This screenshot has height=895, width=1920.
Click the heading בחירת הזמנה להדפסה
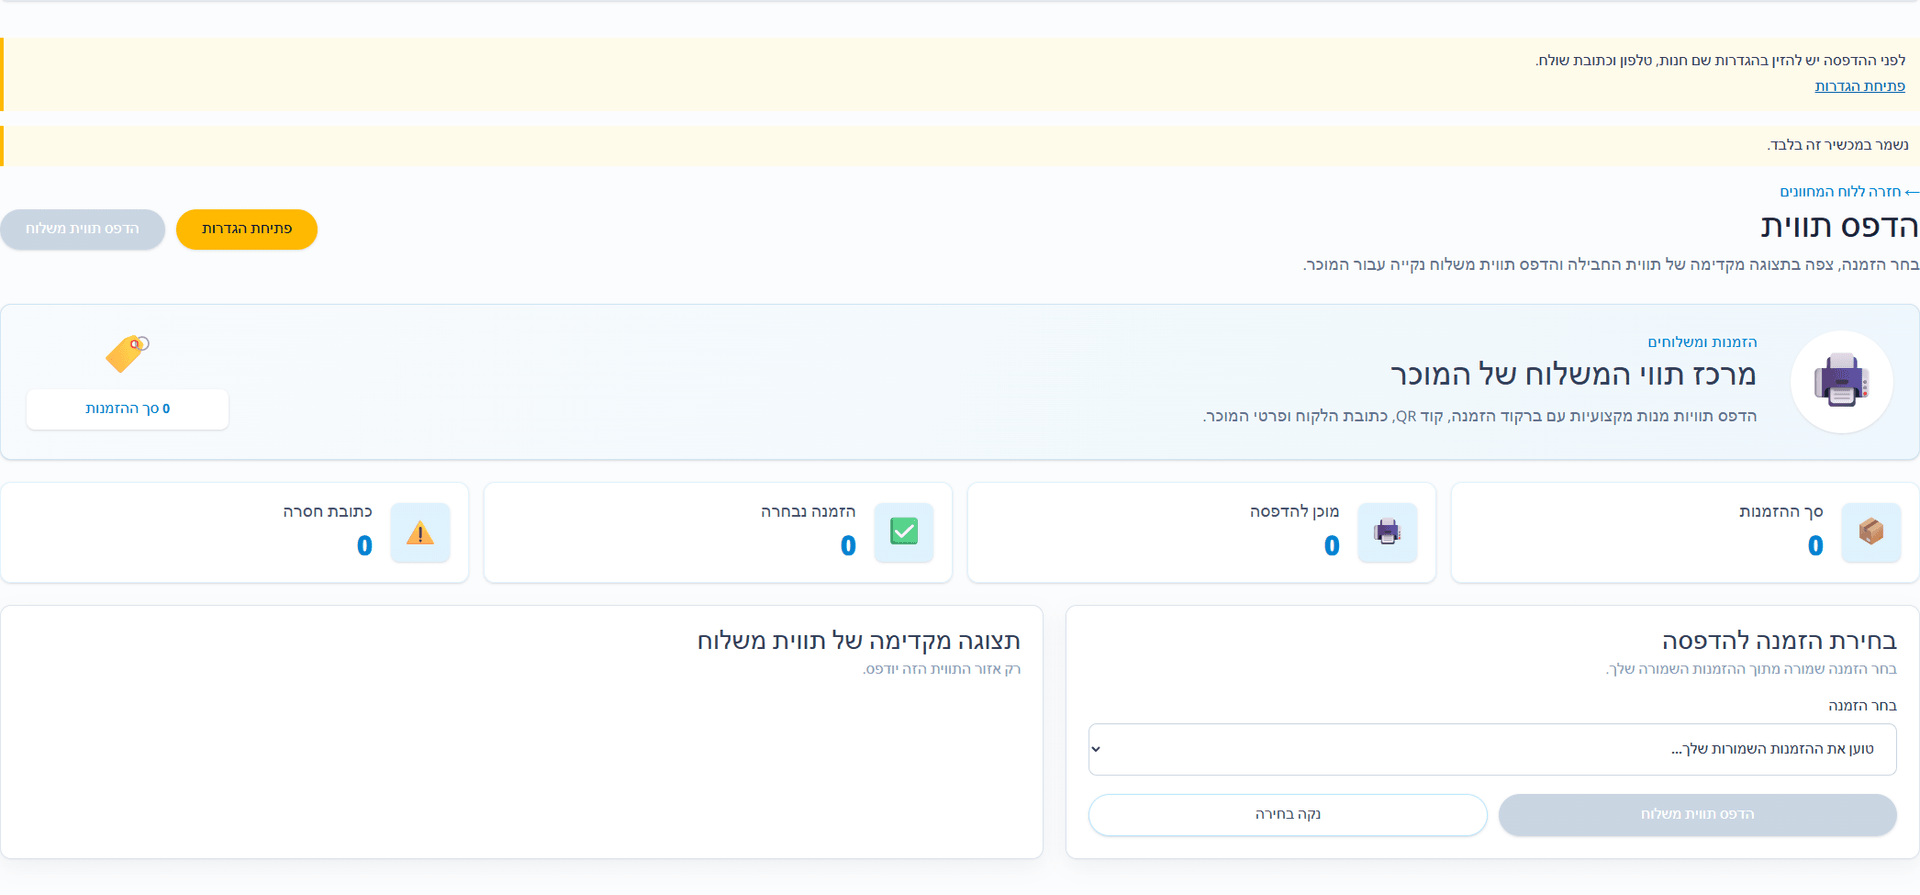(x=1779, y=640)
